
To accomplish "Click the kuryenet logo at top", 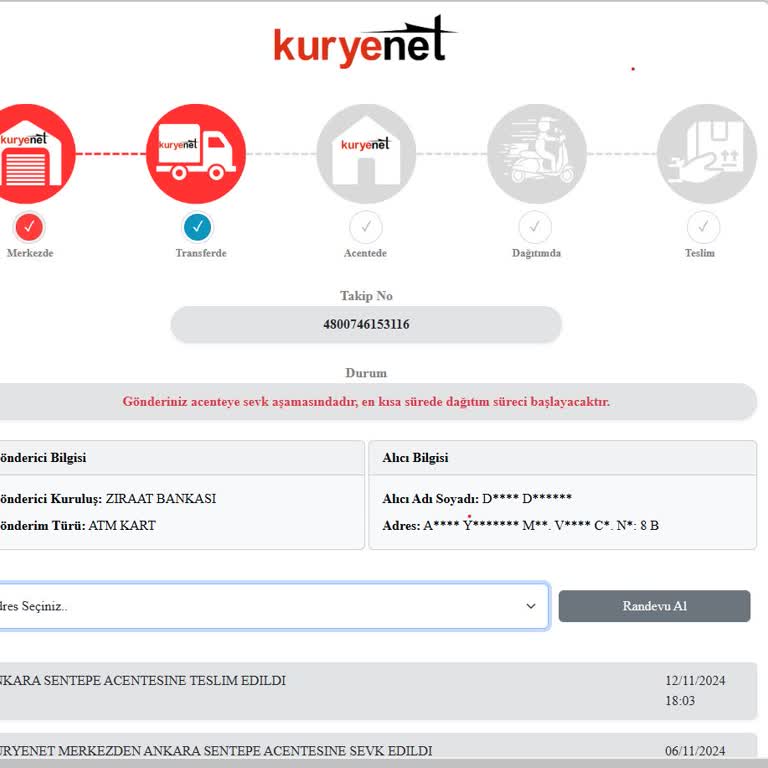I will click(x=365, y=42).
